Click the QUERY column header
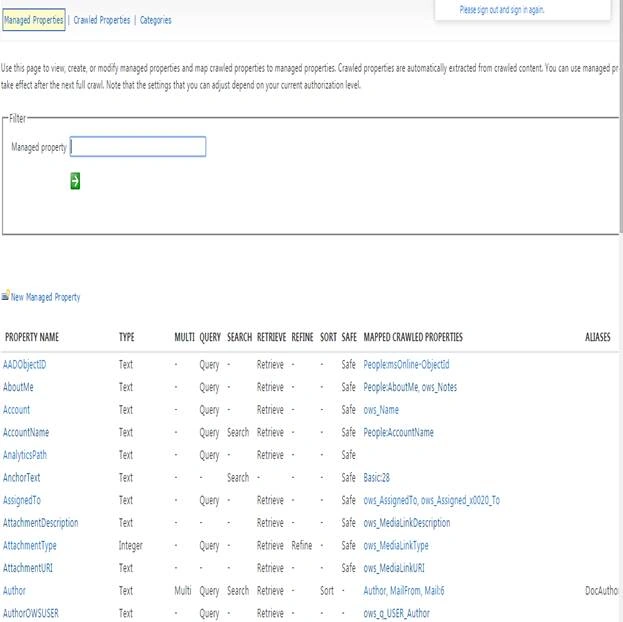The width and height of the screenshot is (623, 622). (210, 337)
